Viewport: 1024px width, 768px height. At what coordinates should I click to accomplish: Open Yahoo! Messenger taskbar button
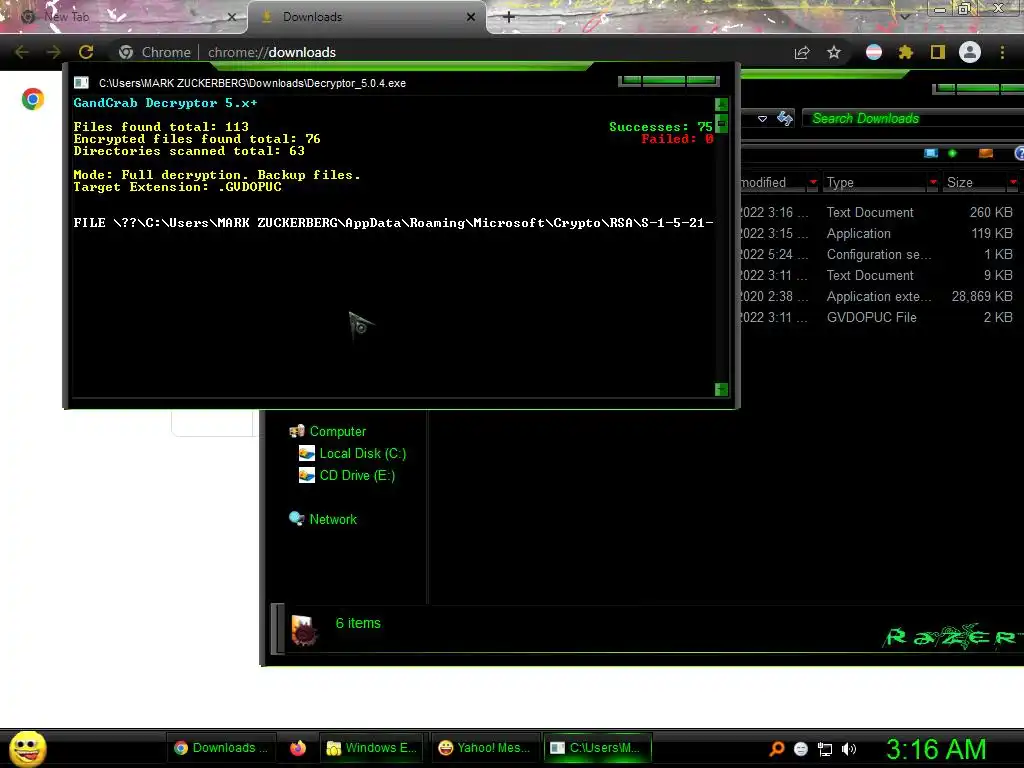click(x=485, y=748)
